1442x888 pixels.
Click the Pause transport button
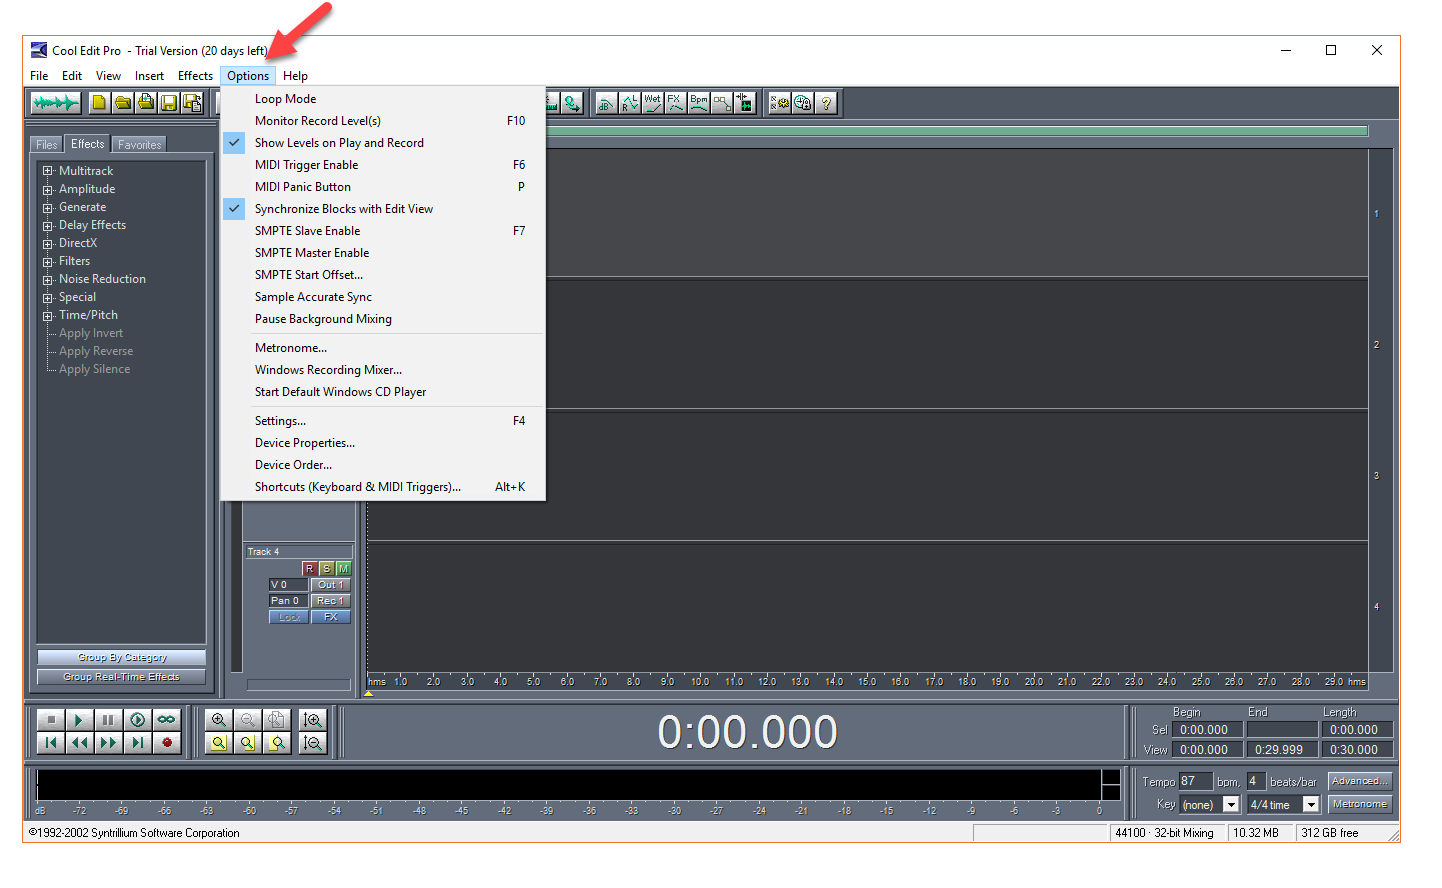click(x=108, y=720)
